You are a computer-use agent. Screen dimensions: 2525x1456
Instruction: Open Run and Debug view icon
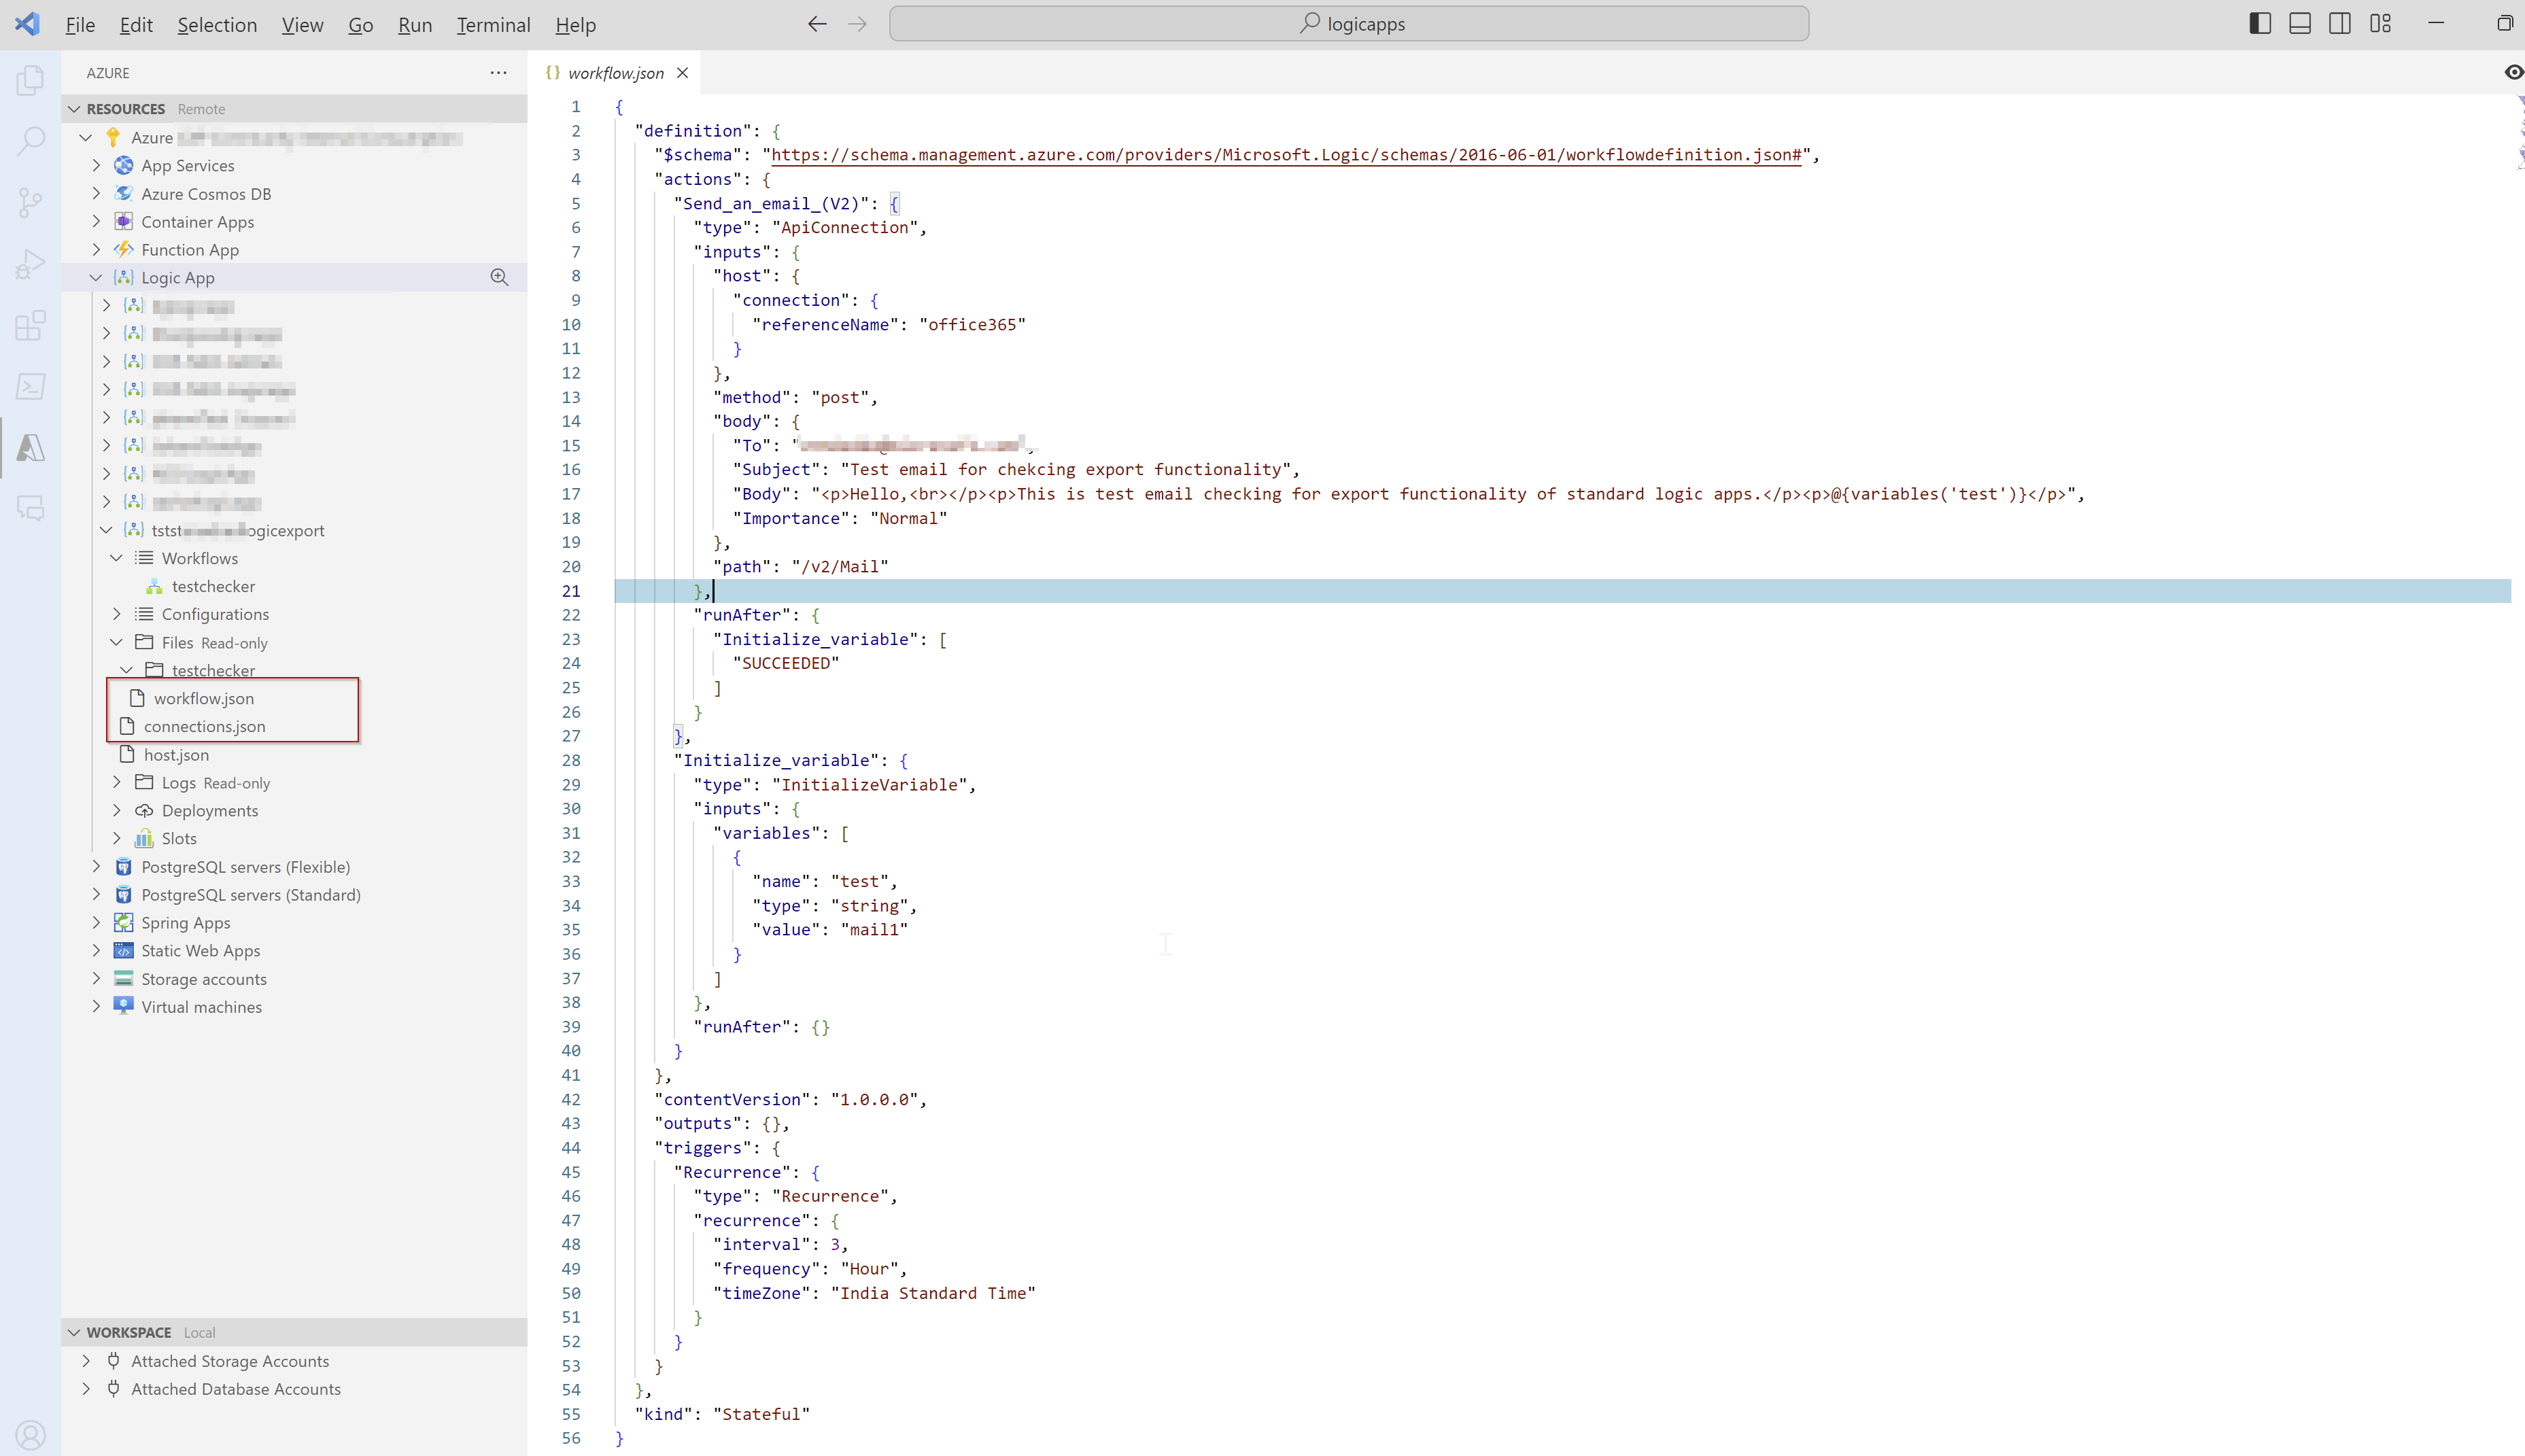(30, 264)
